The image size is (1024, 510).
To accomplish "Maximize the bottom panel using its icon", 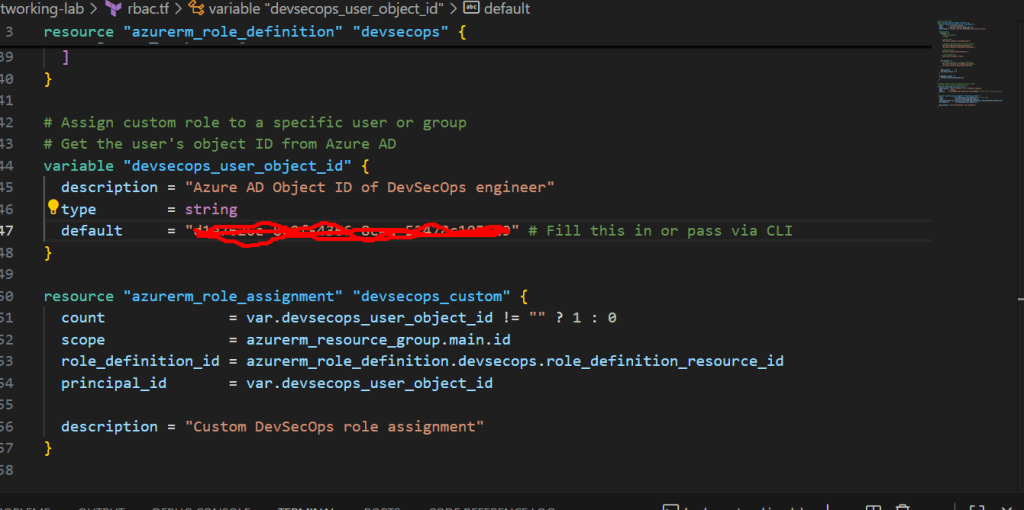I will (x=978, y=507).
